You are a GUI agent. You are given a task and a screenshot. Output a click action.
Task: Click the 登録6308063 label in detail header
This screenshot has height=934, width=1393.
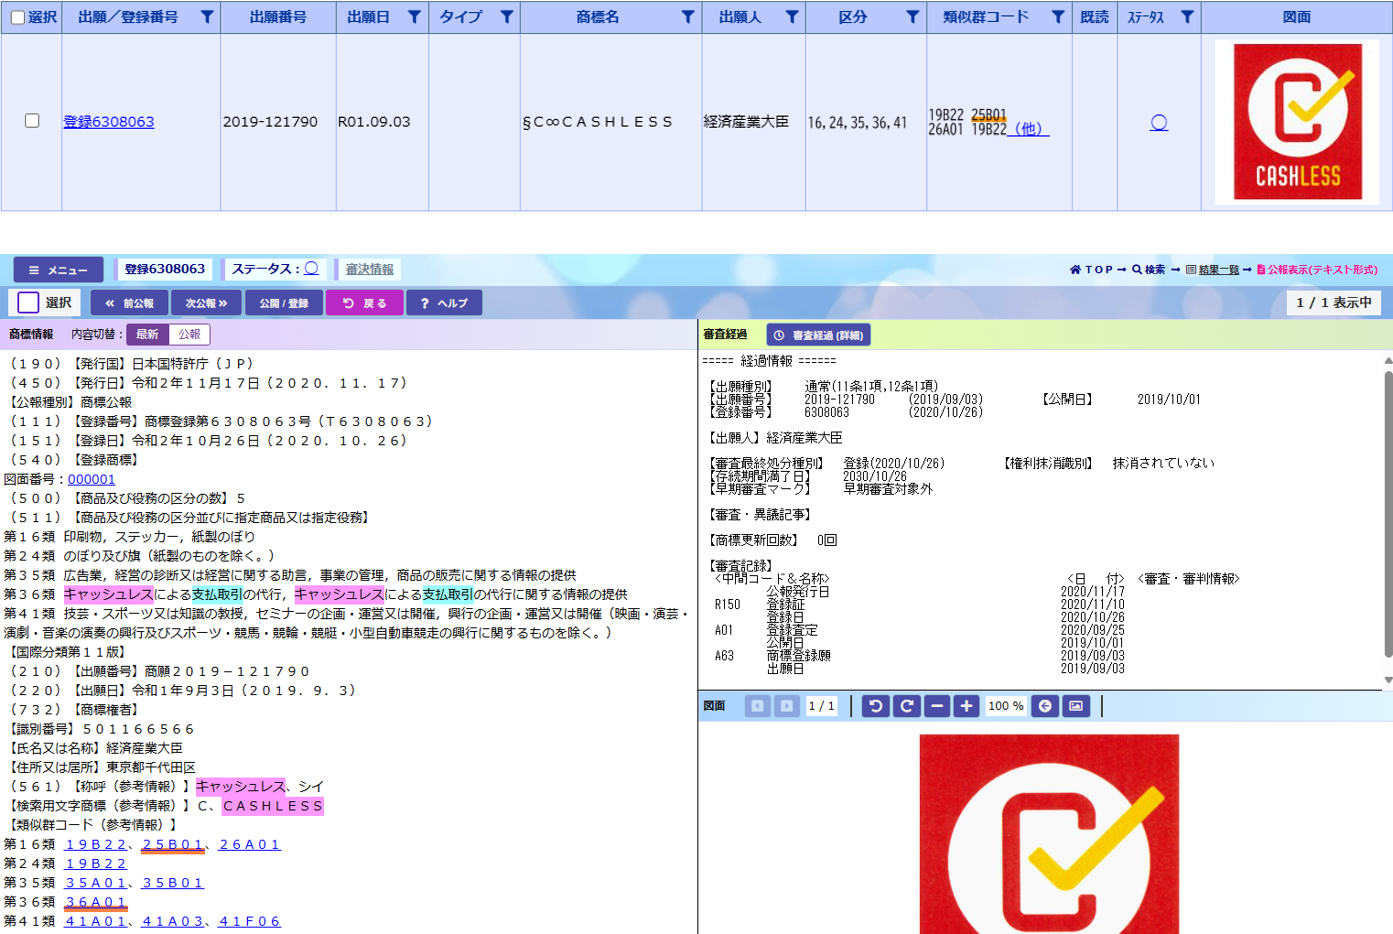point(165,269)
